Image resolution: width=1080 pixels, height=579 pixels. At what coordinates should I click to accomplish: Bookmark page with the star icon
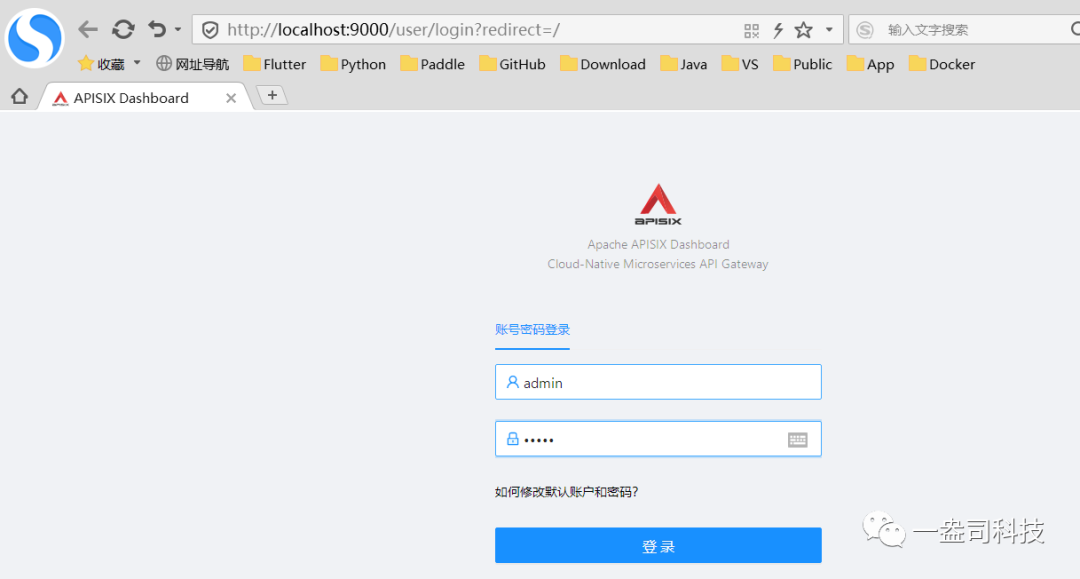pyautogui.click(x=804, y=30)
